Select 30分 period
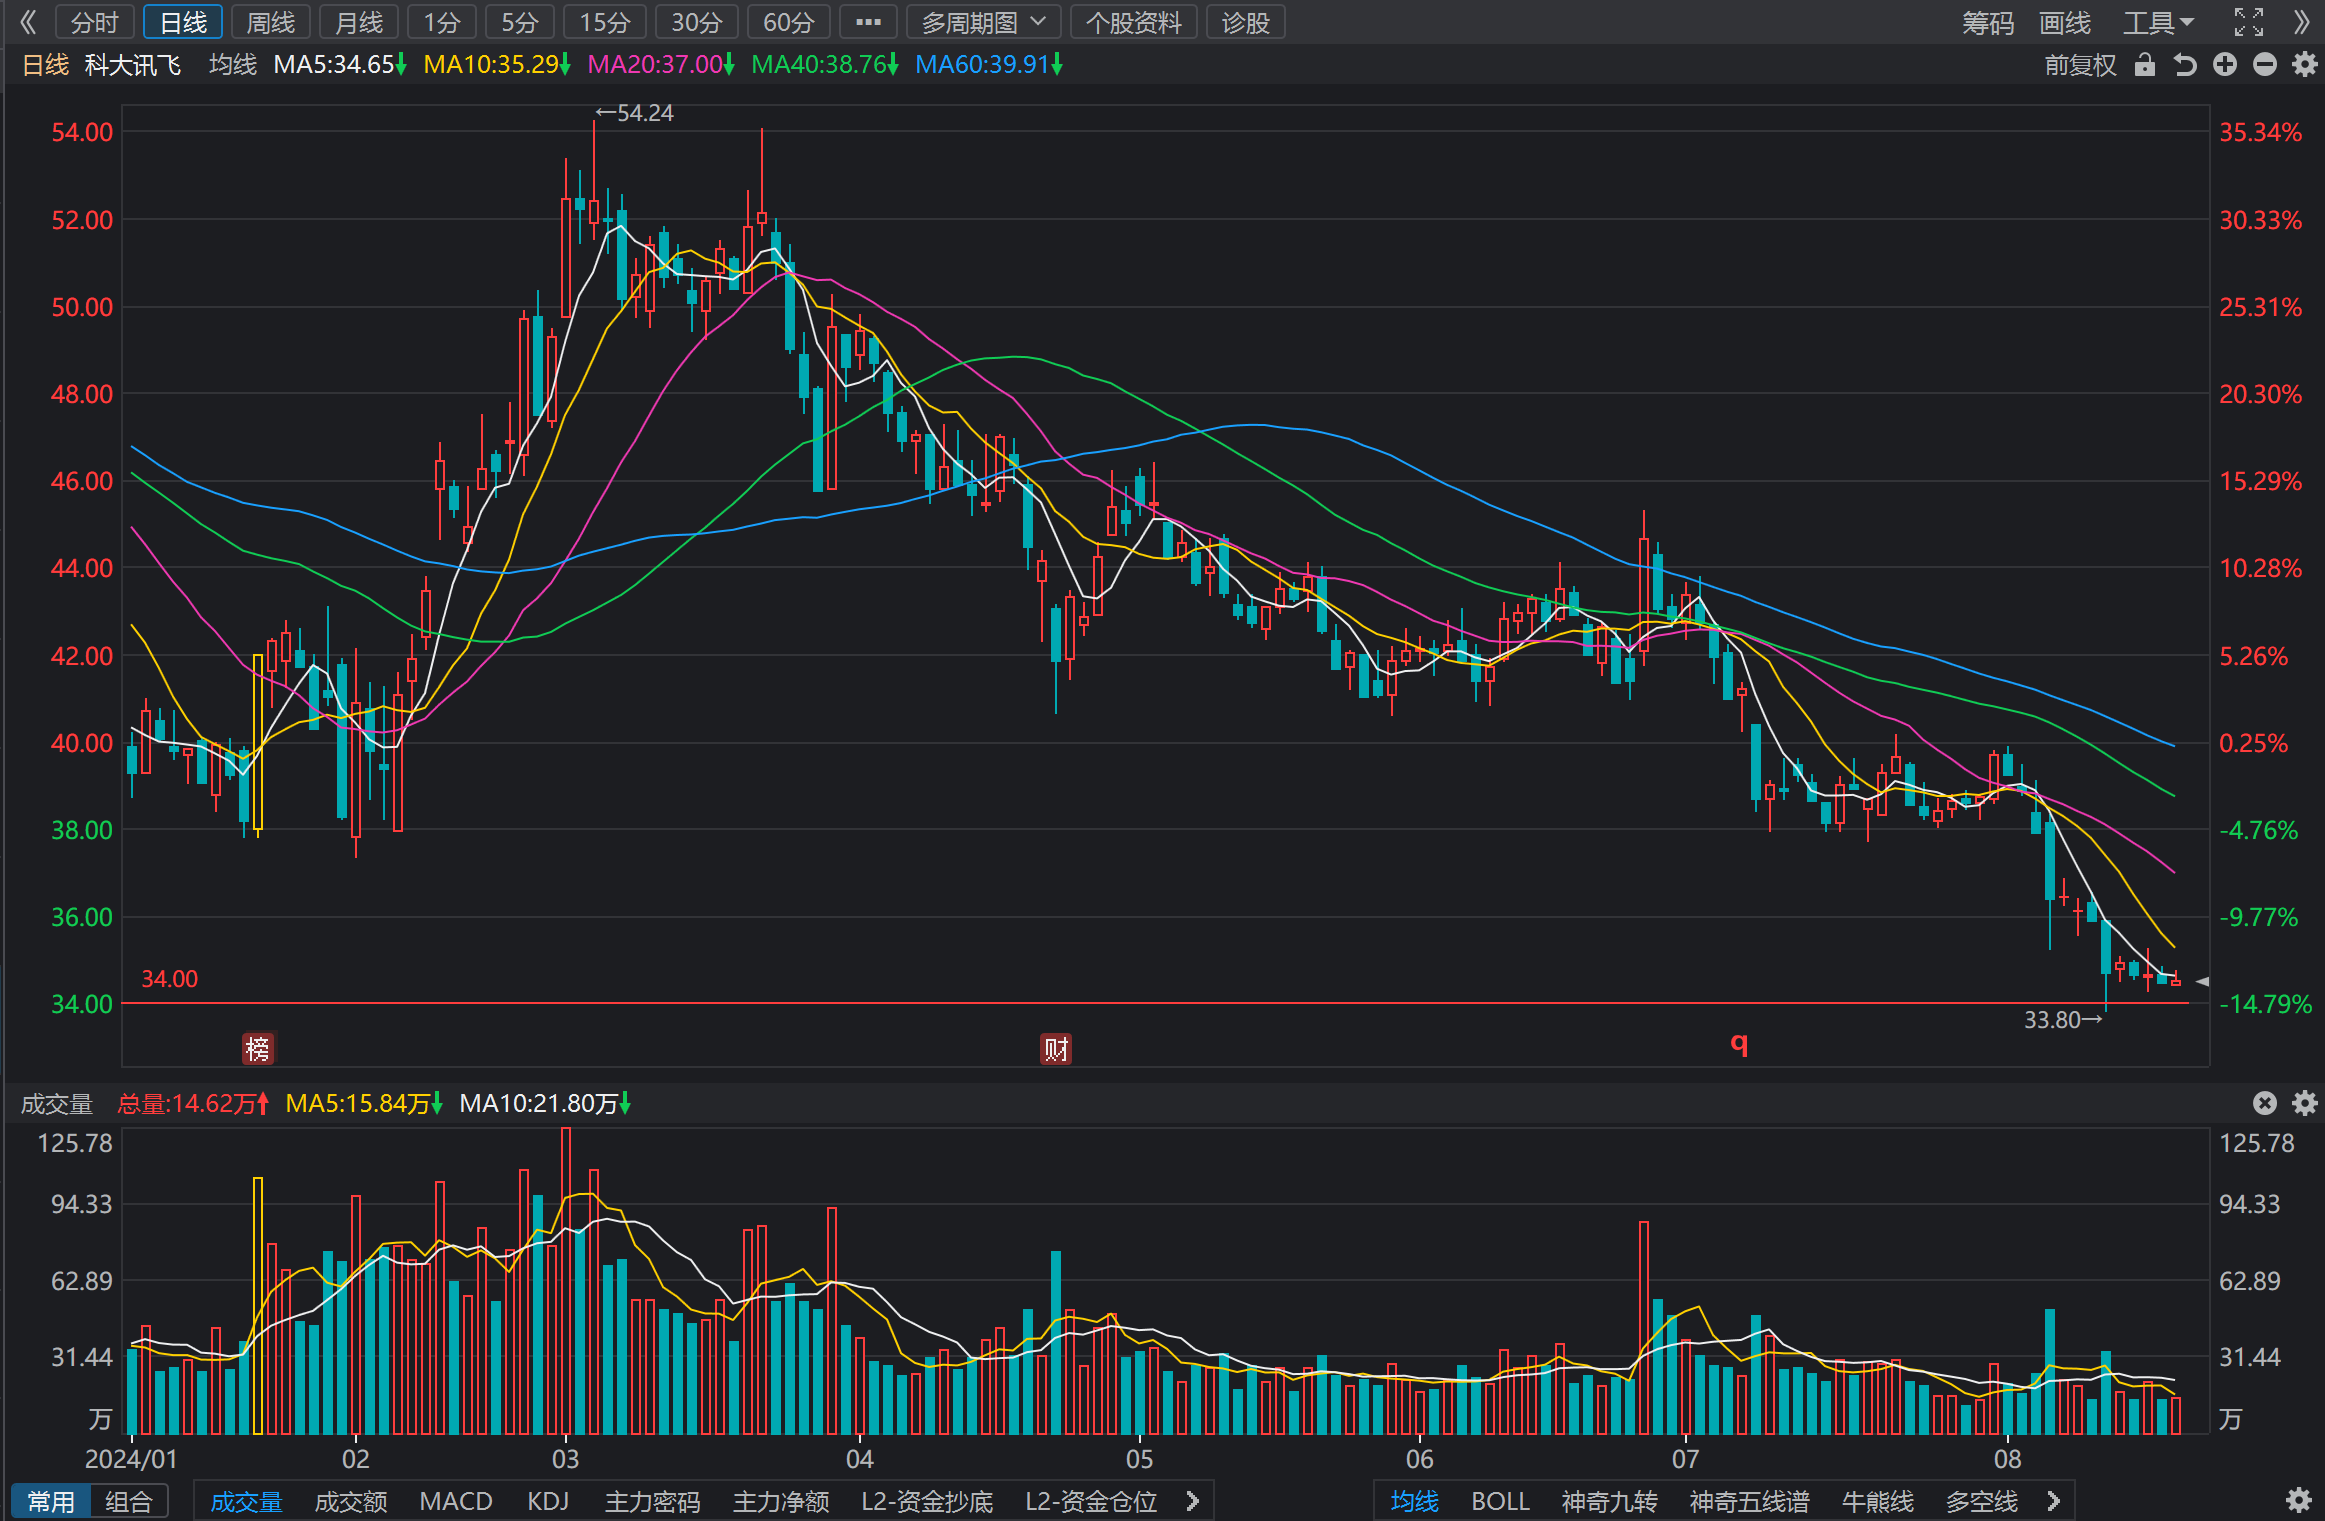This screenshot has width=2325, height=1521. 697,22
